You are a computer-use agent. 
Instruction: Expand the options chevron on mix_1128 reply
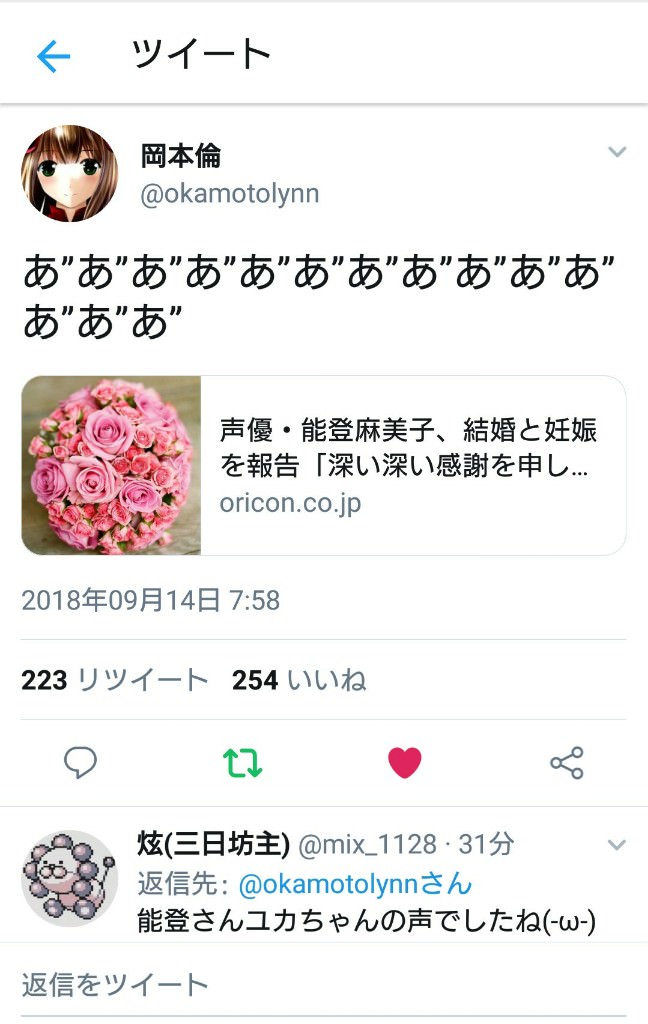click(x=617, y=844)
